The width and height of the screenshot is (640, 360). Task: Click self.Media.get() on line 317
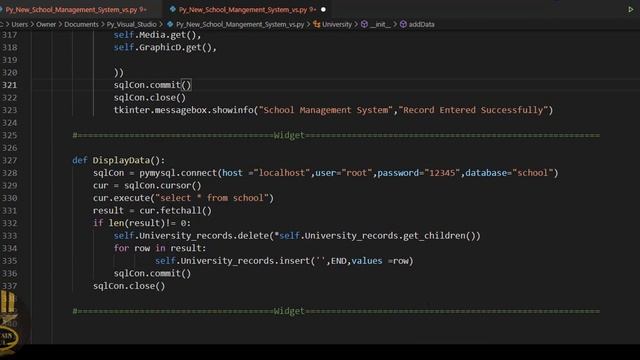pyautogui.click(x=155, y=35)
